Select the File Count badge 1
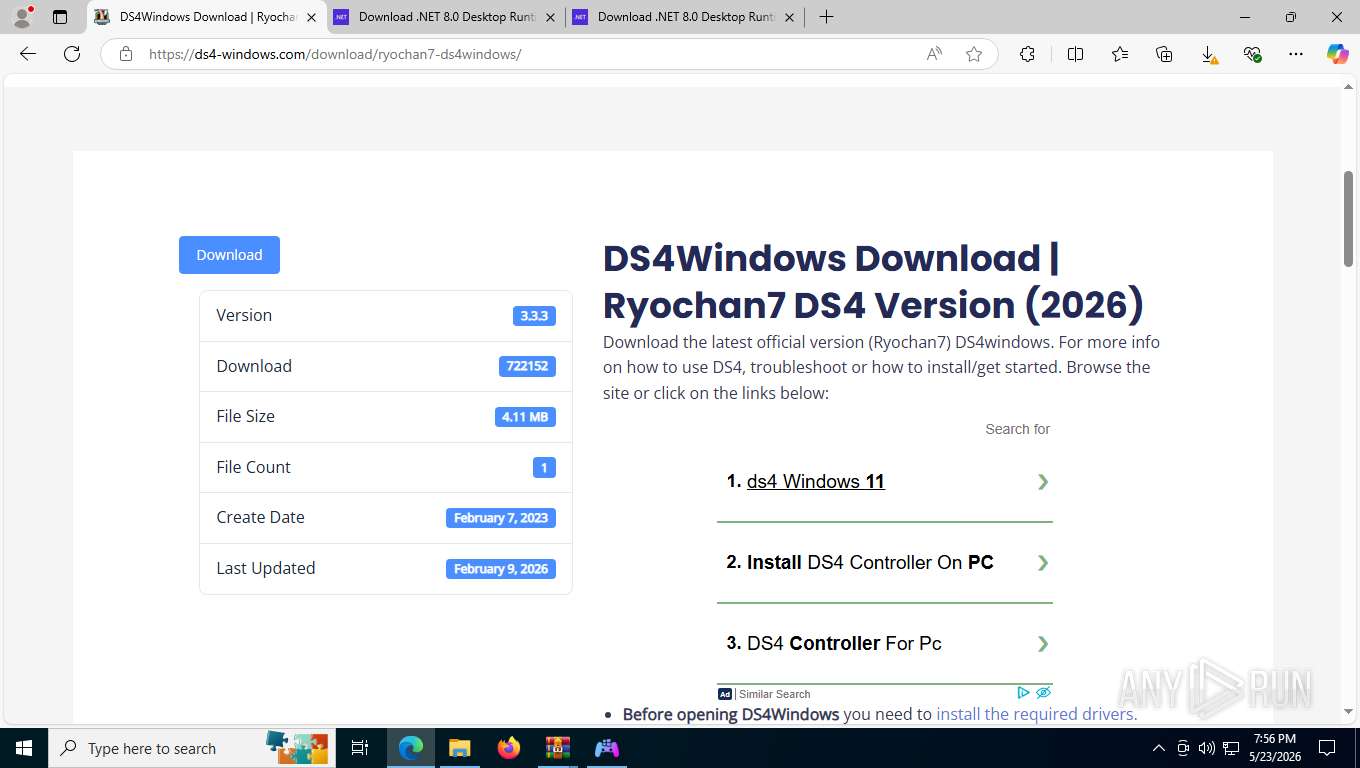This screenshot has height=768, width=1360. pos(544,467)
